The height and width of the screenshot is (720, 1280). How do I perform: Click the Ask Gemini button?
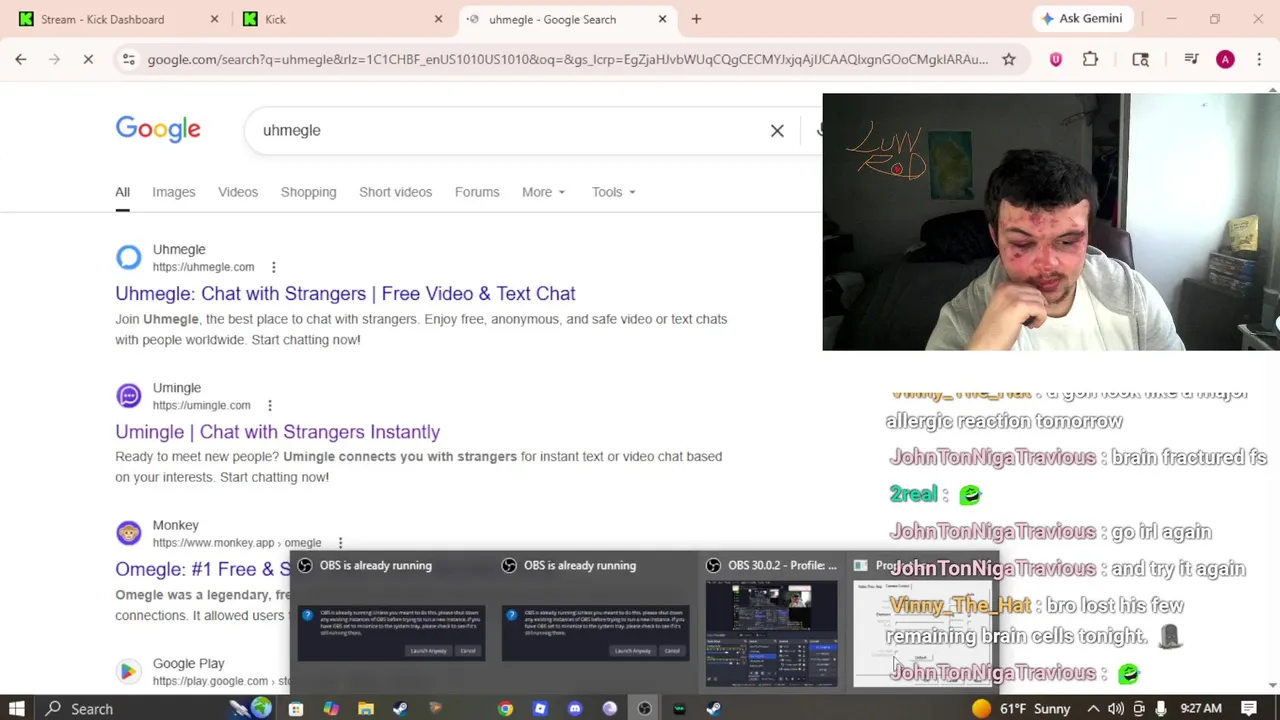coord(1082,19)
